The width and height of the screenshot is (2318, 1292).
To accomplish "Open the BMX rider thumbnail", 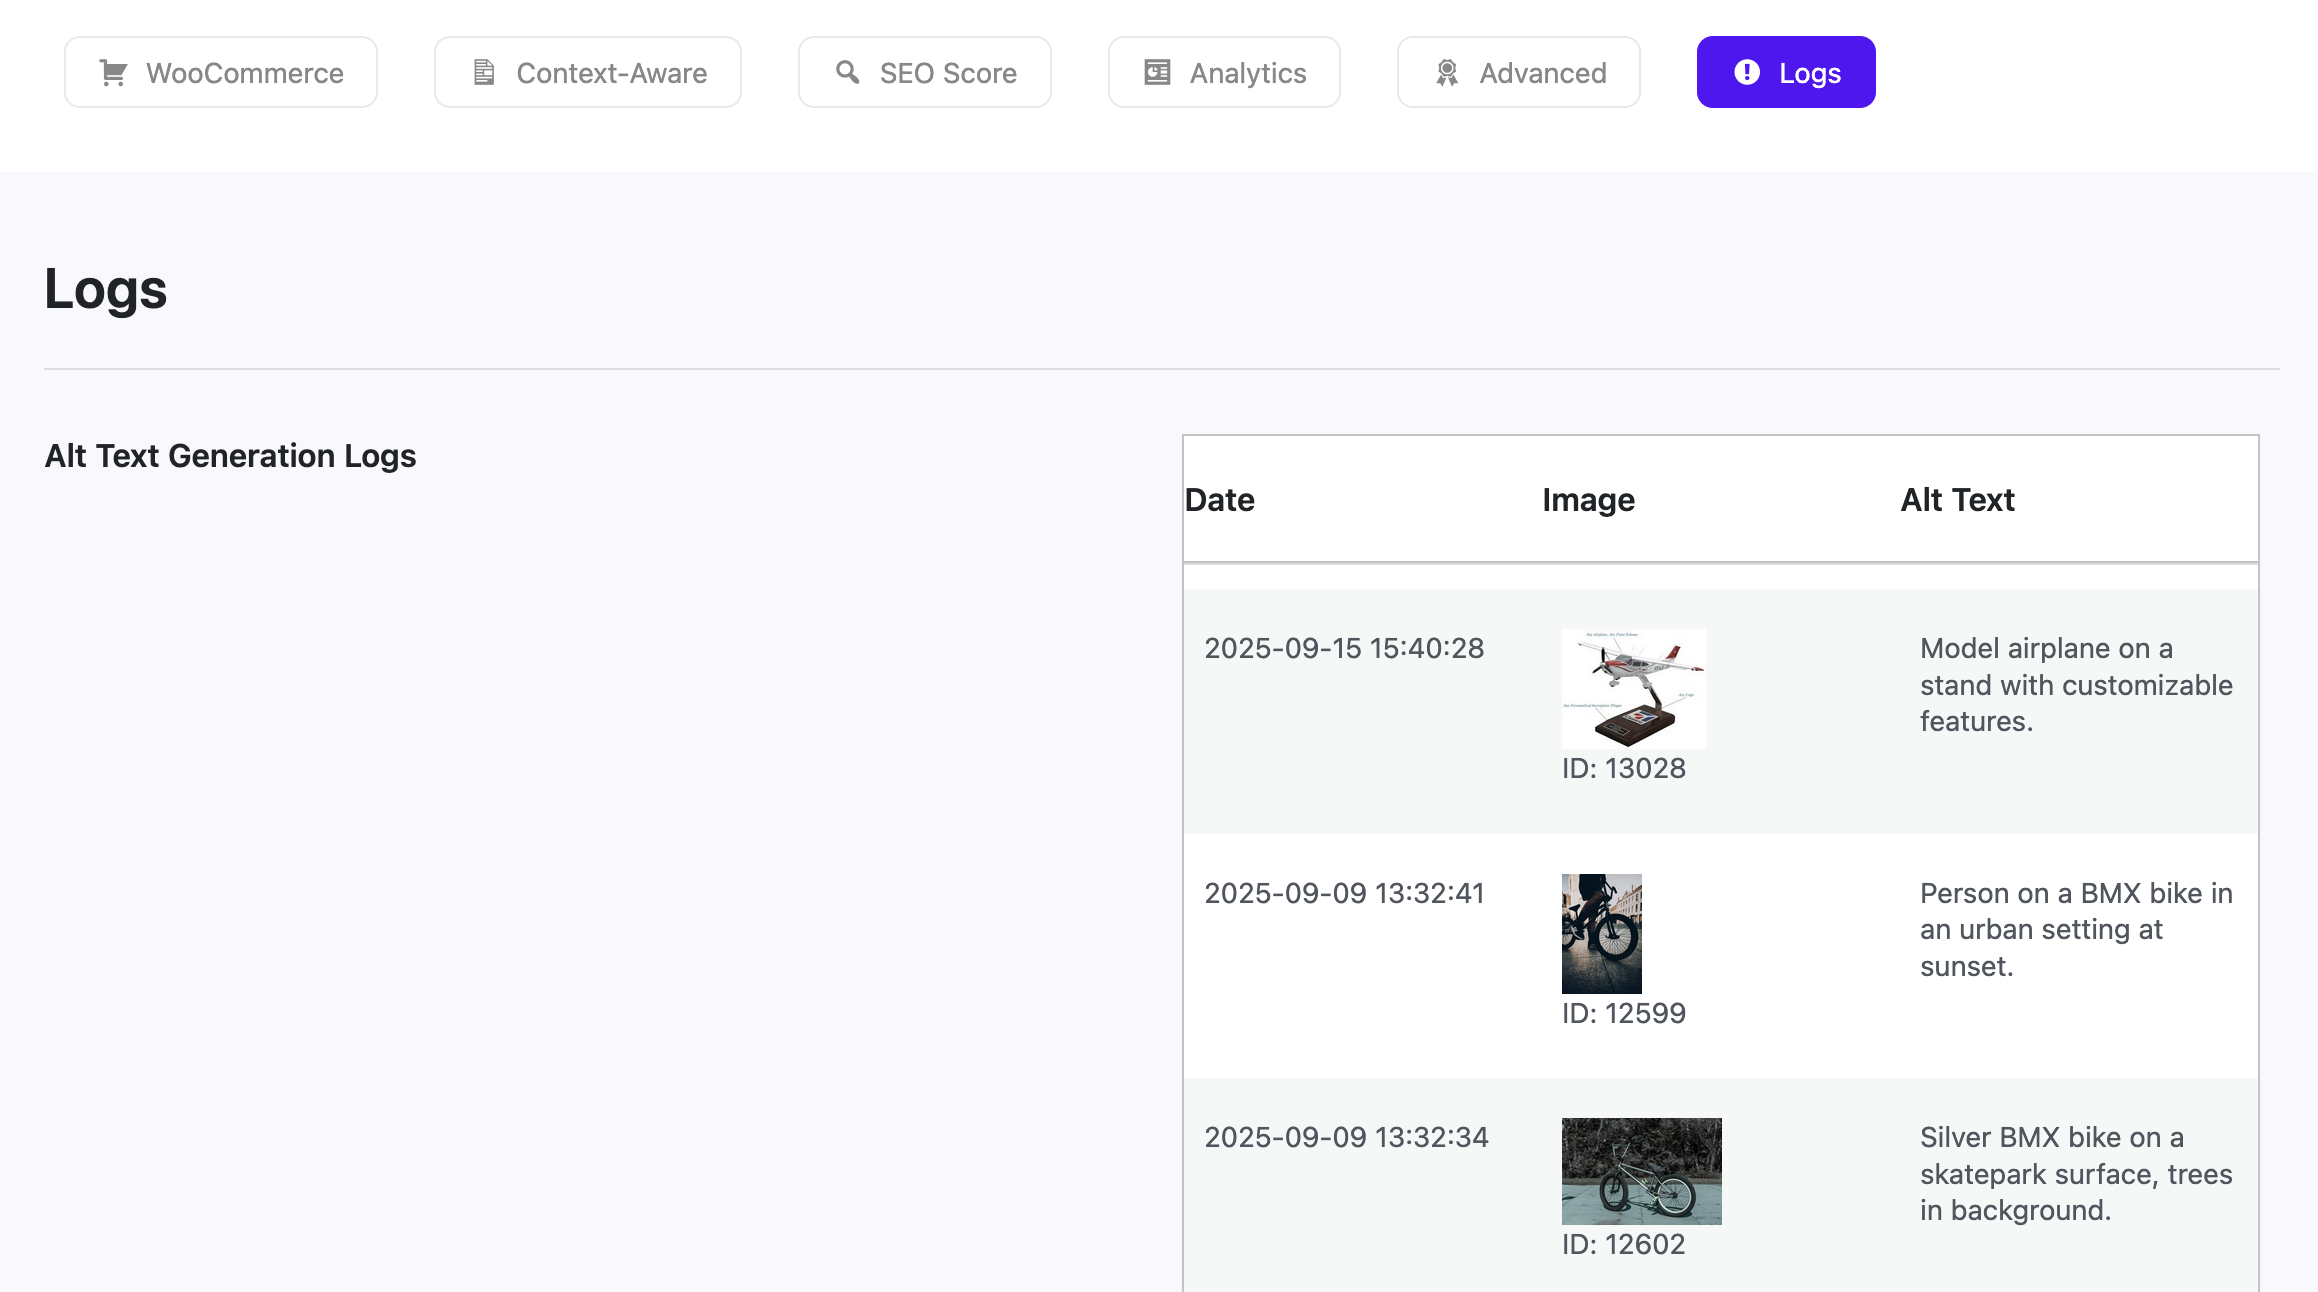I will (1601, 933).
